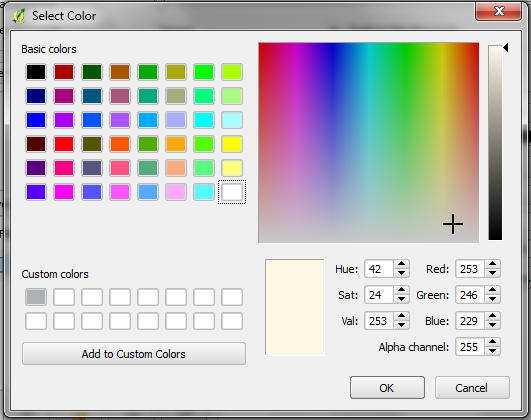Increase Red with the up arrow
This screenshot has height=420, width=531.
point(493,265)
